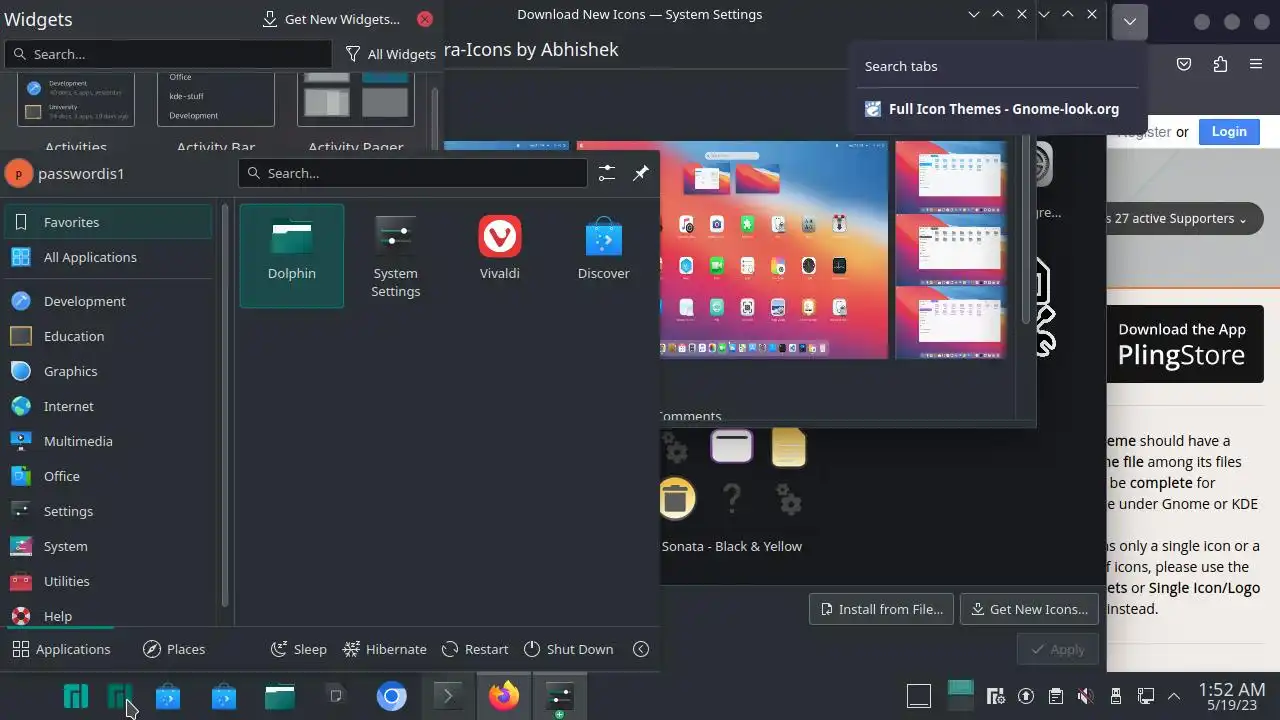Open the taskbar clock 1:52 AM
The width and height of the screenshot is (1280, 720).
coord(1231,696)
